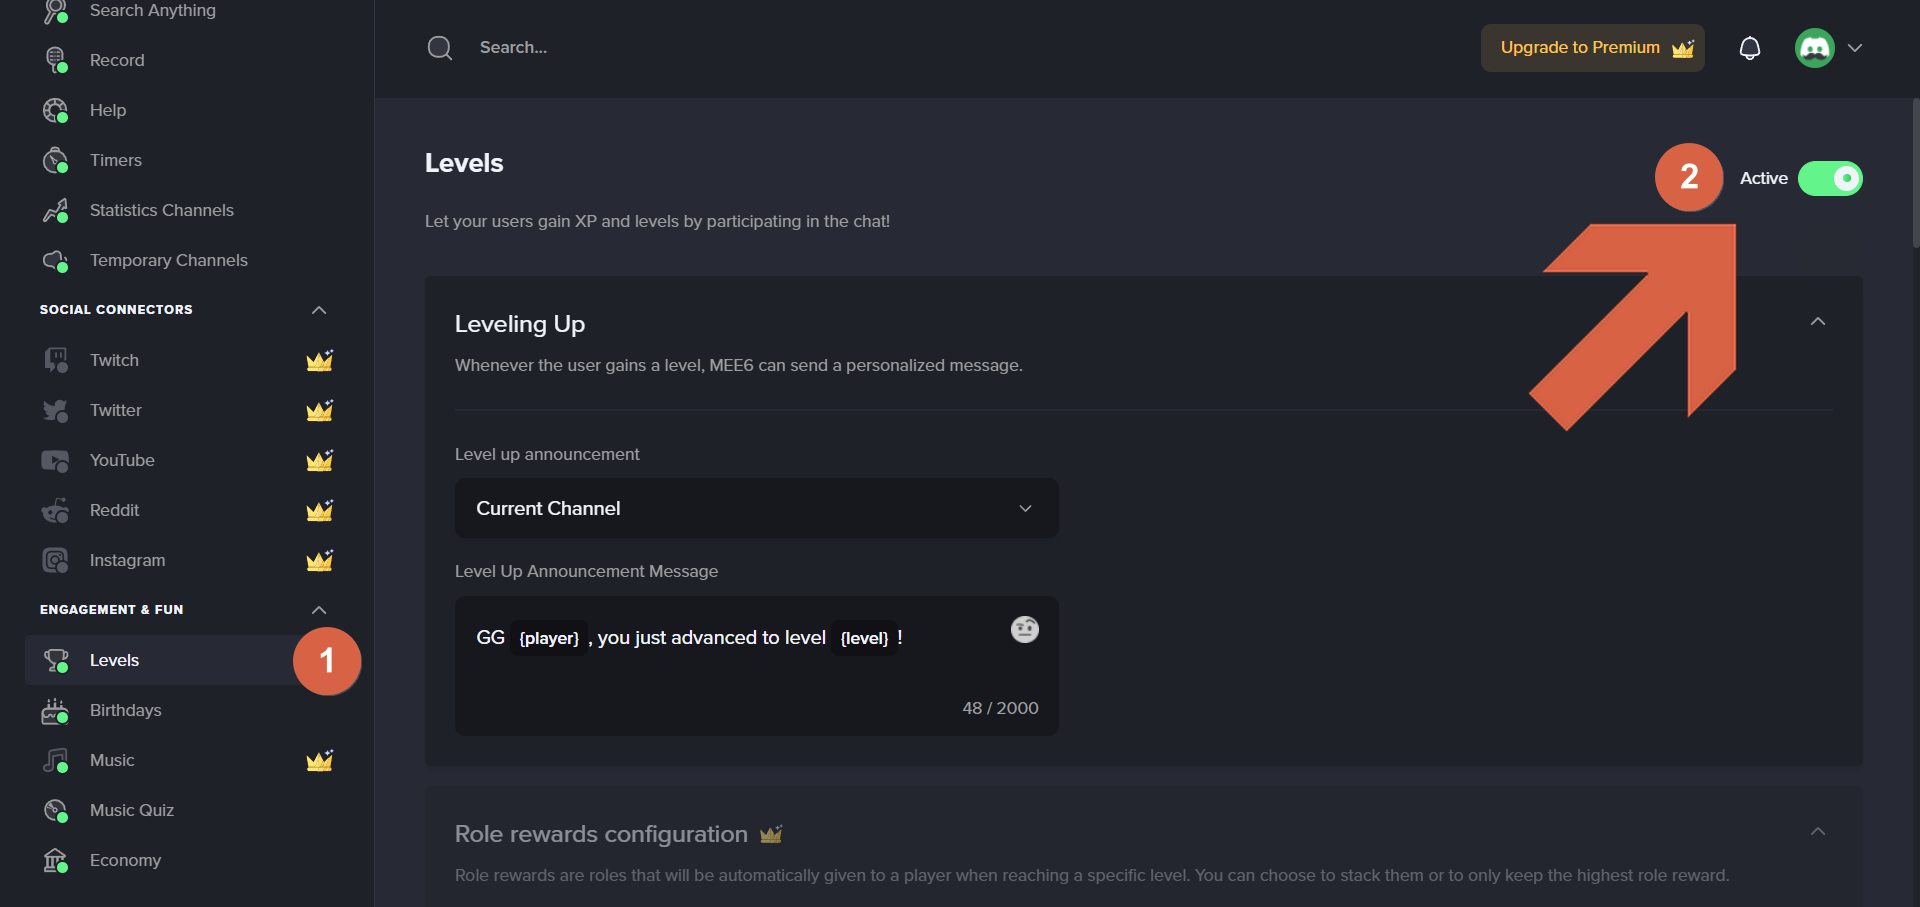Click the Statistics Channels chart icon
Image resolution: width=1920 pixels, height=907 pixels.
coord(56,210)
